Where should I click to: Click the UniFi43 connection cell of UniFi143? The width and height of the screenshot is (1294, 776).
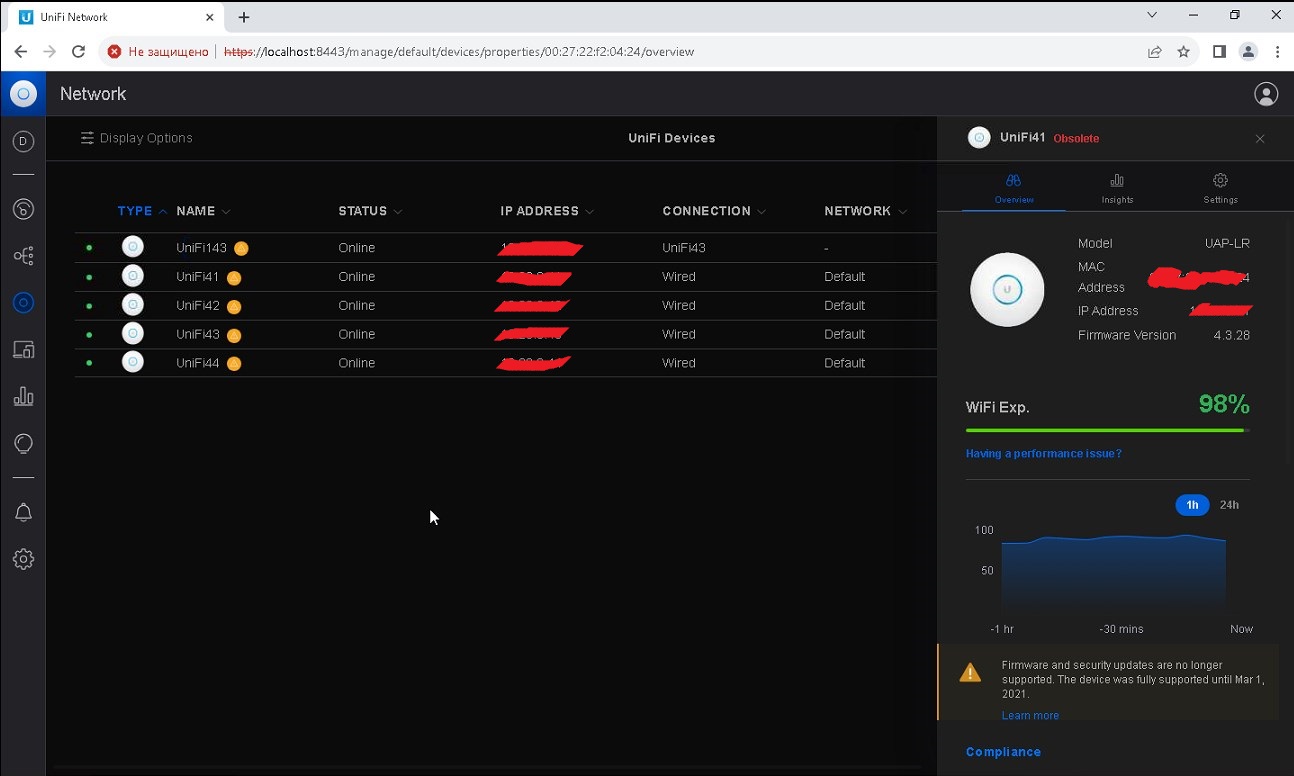pyautogui.click(x=683, y=248)
